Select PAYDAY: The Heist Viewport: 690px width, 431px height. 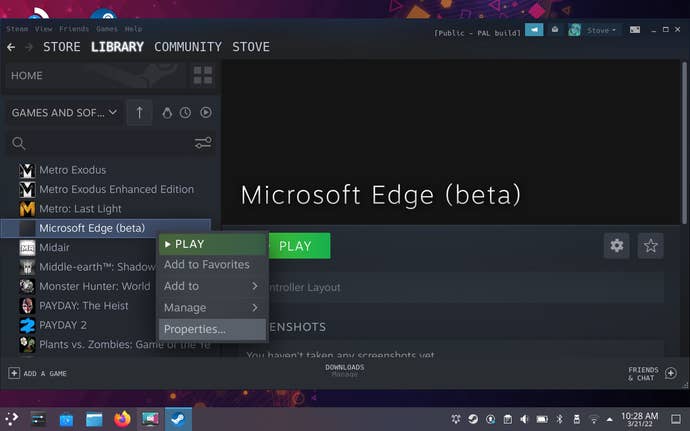coord(84,306)
